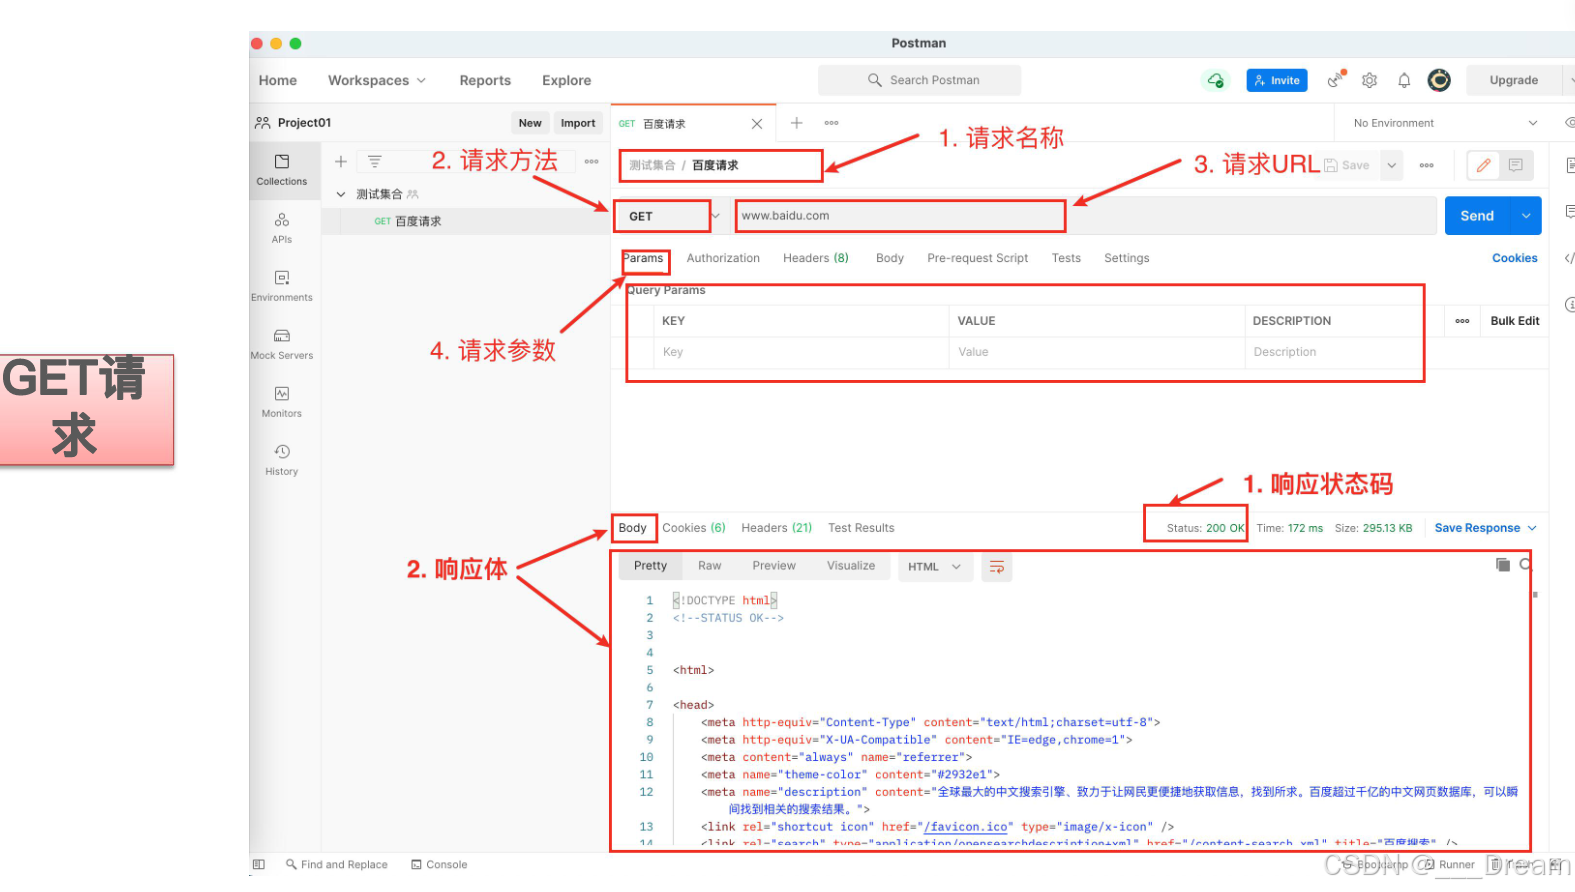1575x892 pixels.
Task: Open request Settings tab
Action: (1127, 258)
